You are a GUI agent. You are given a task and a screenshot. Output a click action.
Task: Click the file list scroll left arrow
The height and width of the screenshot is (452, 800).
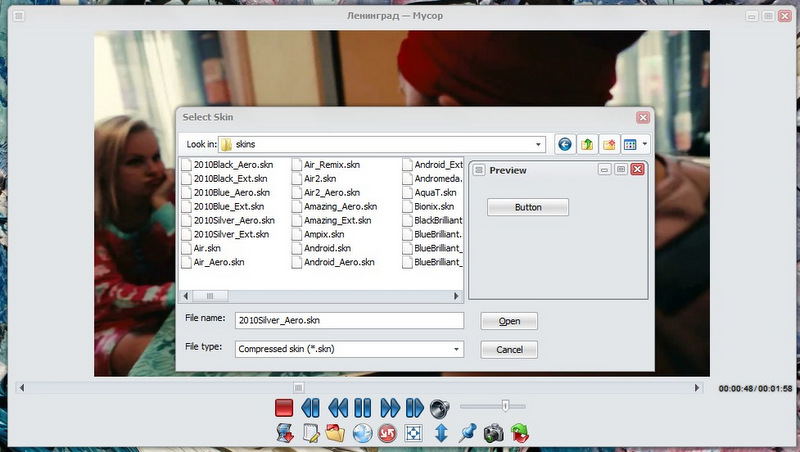tap(185, 296)
